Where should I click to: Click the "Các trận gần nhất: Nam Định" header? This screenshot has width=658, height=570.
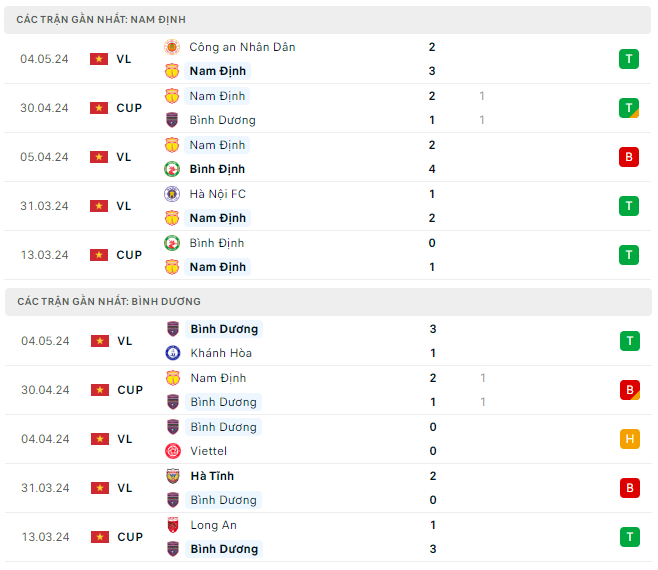pos(101,20)
